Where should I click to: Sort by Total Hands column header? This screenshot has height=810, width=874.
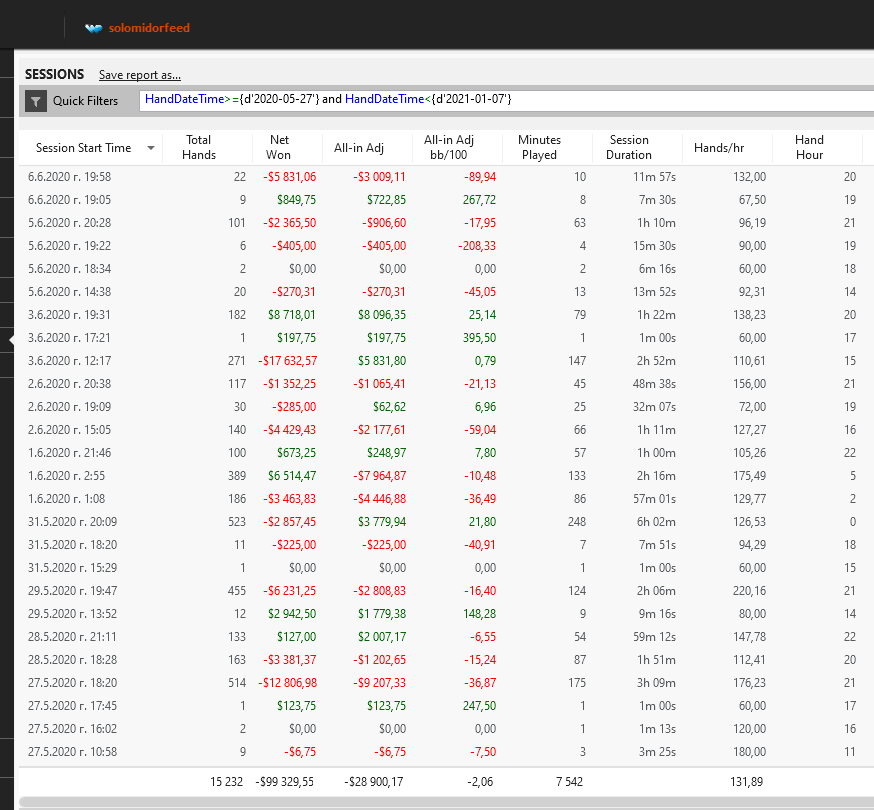[x=198, y=147]
